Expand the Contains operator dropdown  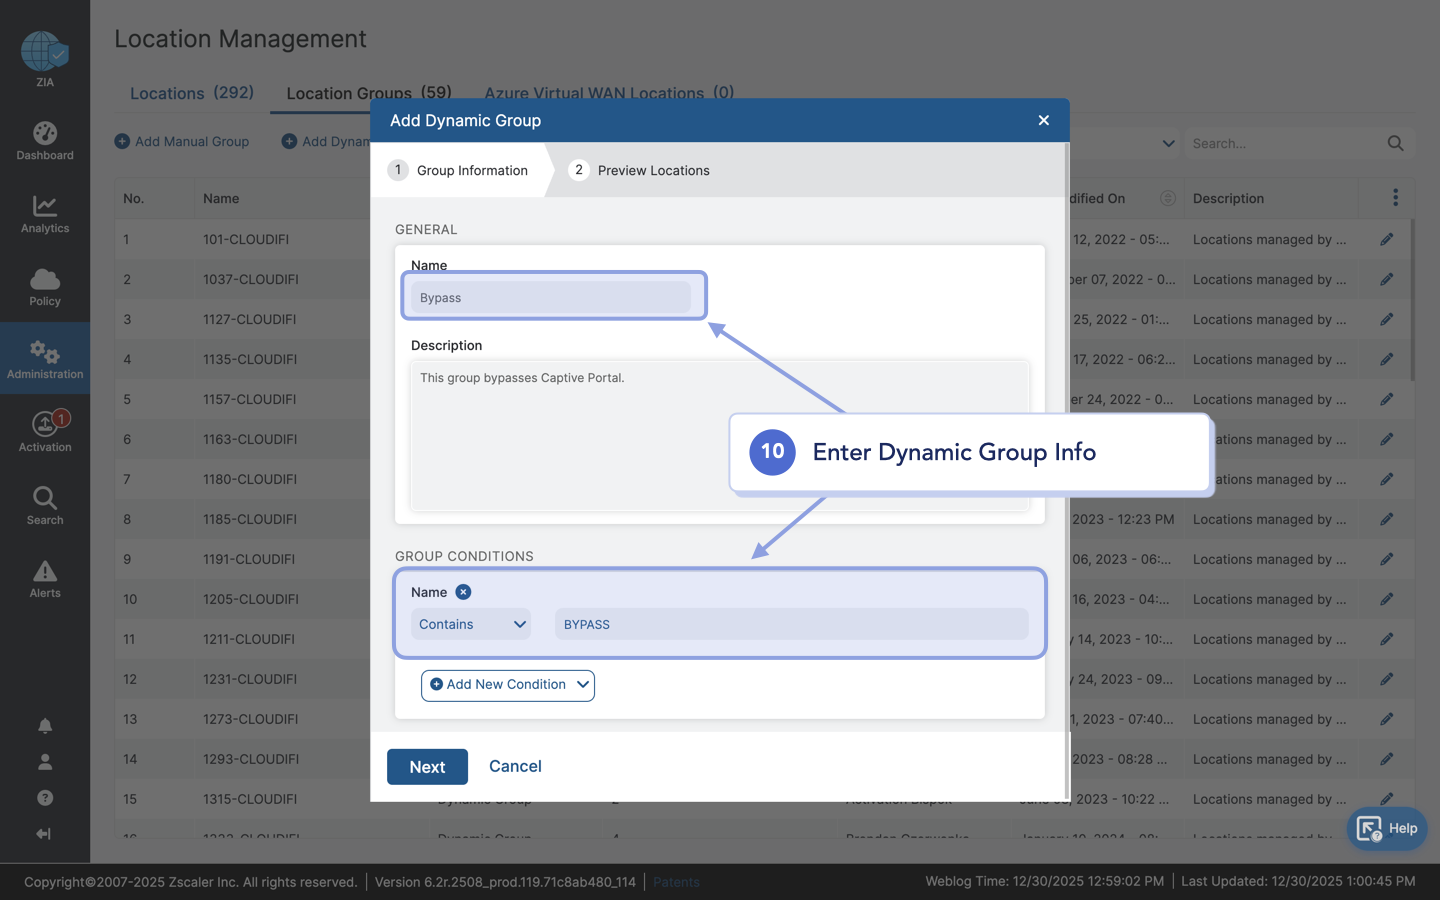click(x=471, y=624)
